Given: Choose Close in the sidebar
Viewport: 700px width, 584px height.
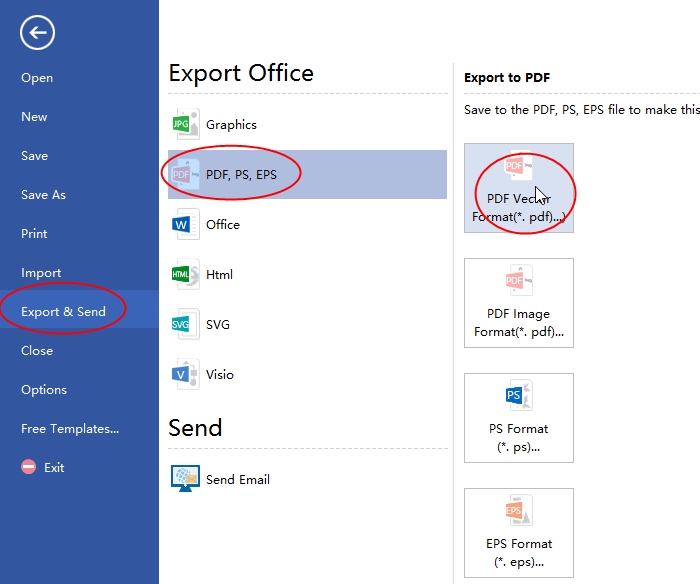Looking at the screenshot, I should coord(37,350).
